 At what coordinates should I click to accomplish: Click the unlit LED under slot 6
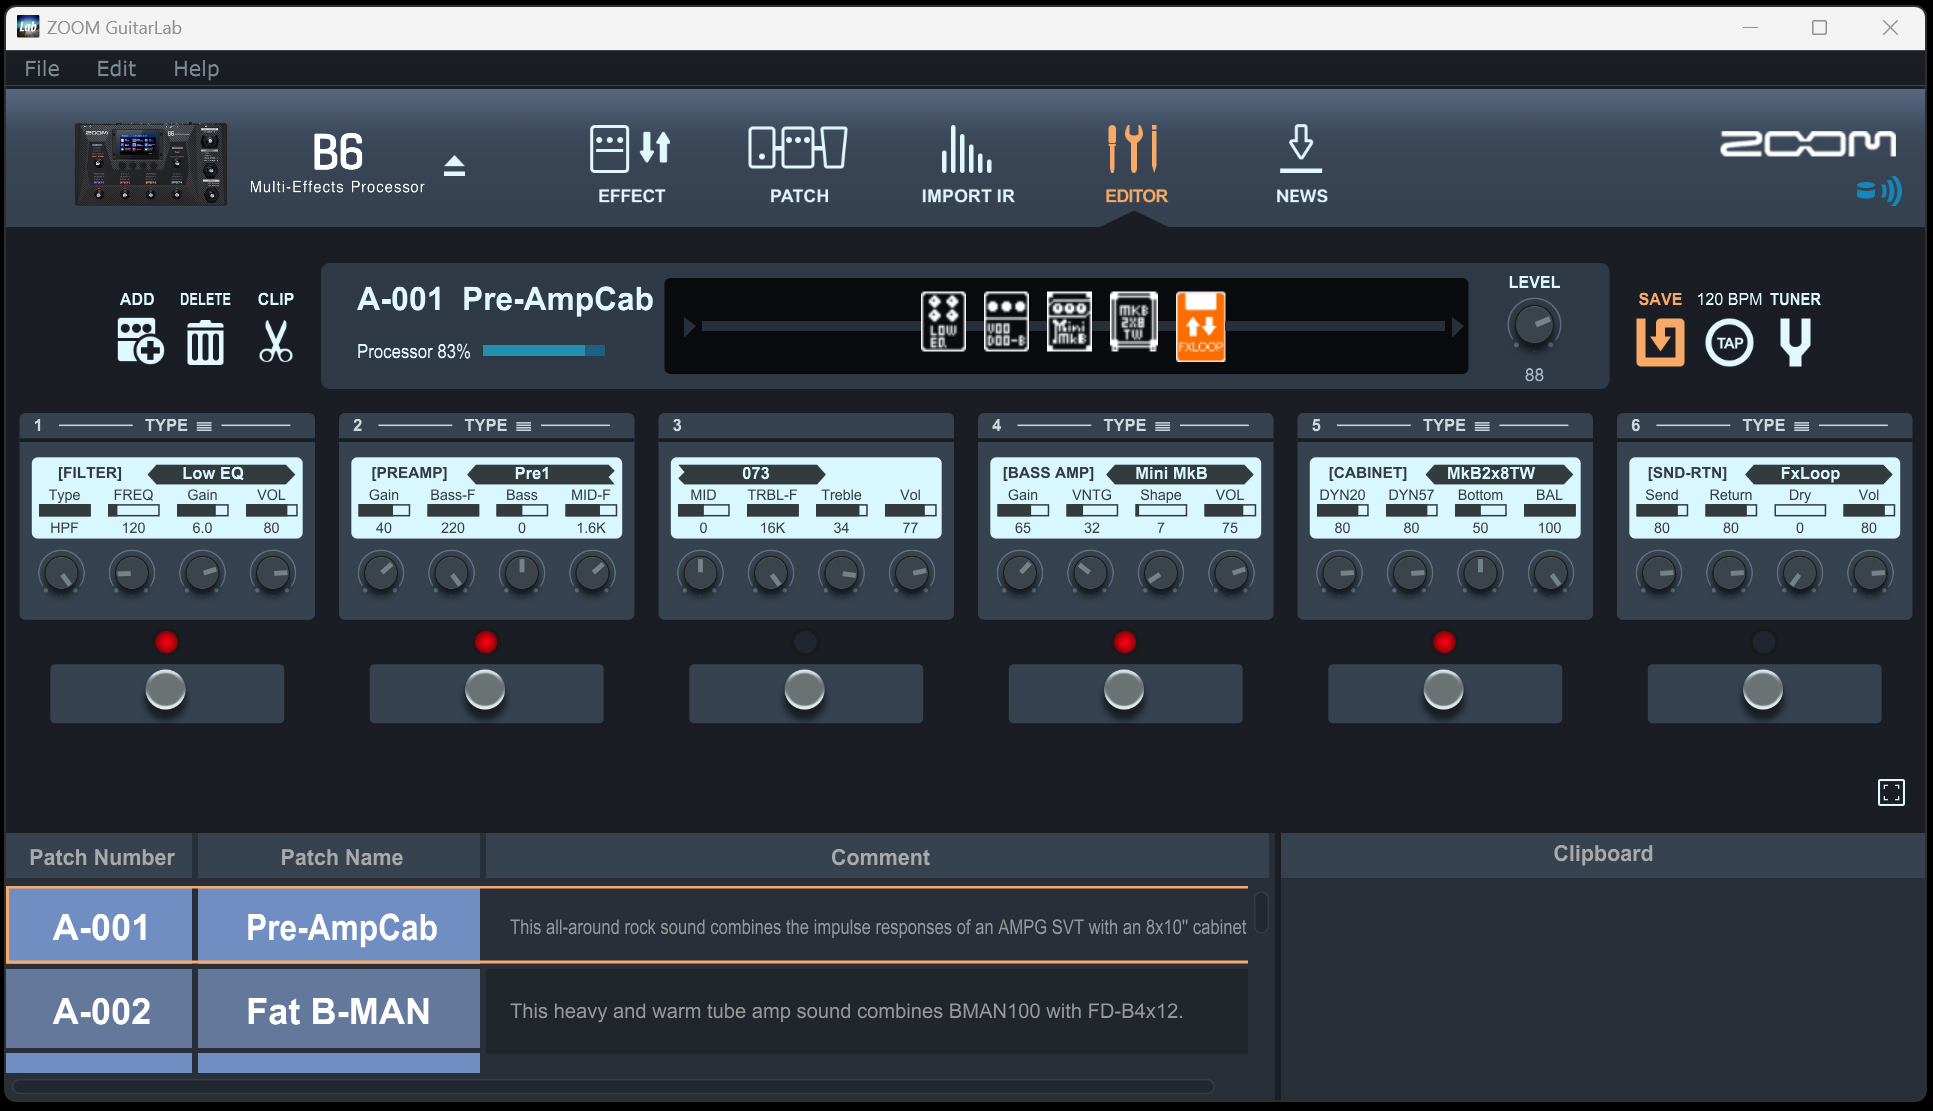[x=1764, y=642]
